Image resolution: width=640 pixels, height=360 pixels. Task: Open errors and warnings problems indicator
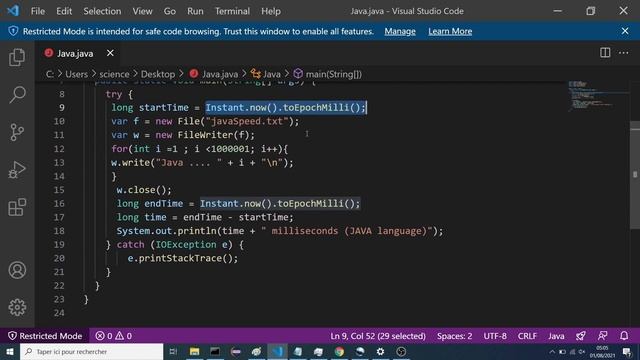pos(113,336)
